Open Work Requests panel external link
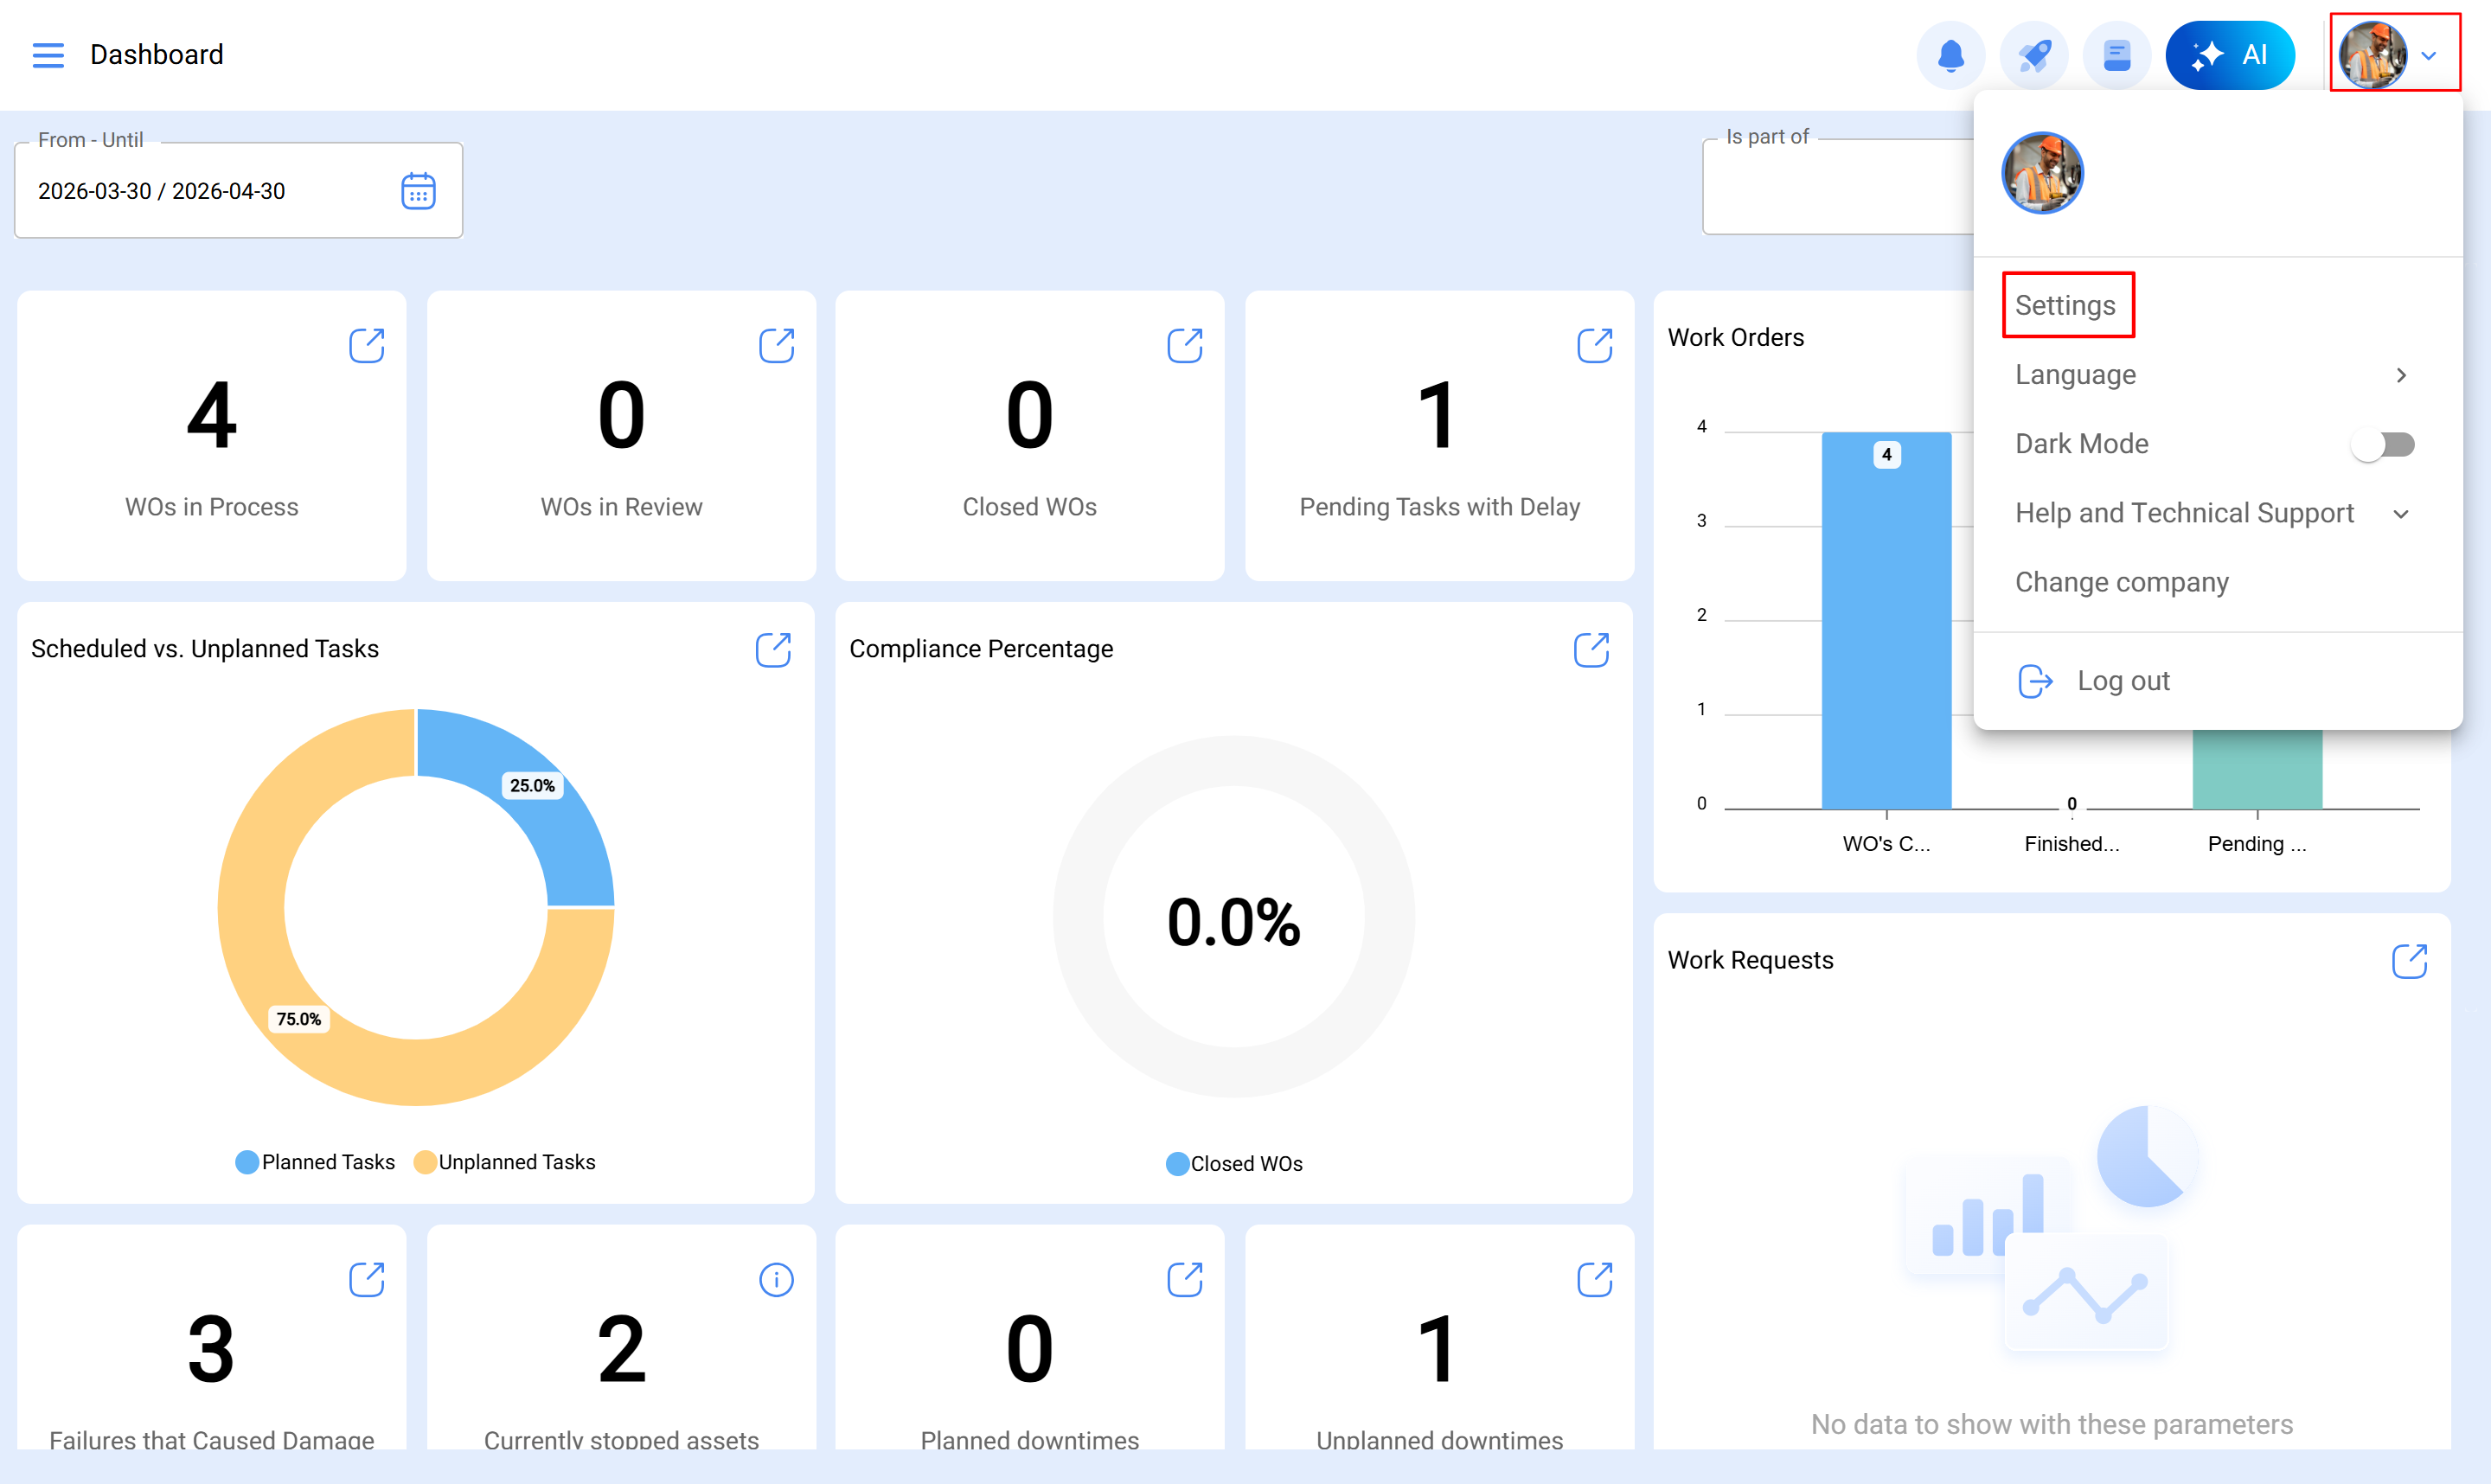This screenshot has height=1484, width=2491. click(x=2408, y=961)
